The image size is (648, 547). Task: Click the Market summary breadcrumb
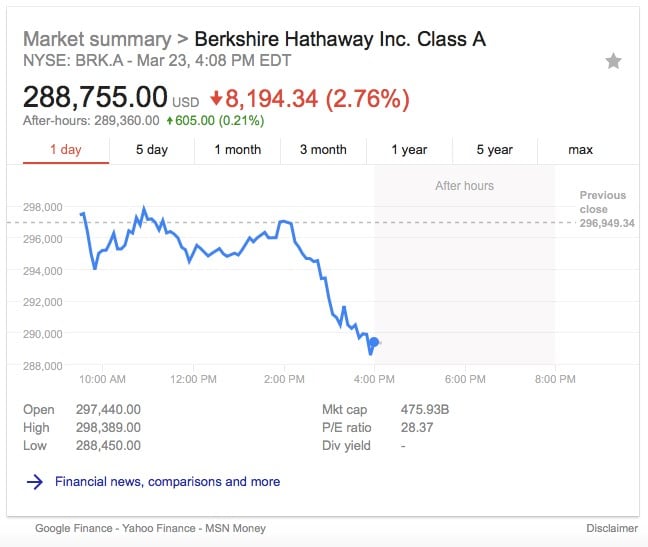point(96,40)
